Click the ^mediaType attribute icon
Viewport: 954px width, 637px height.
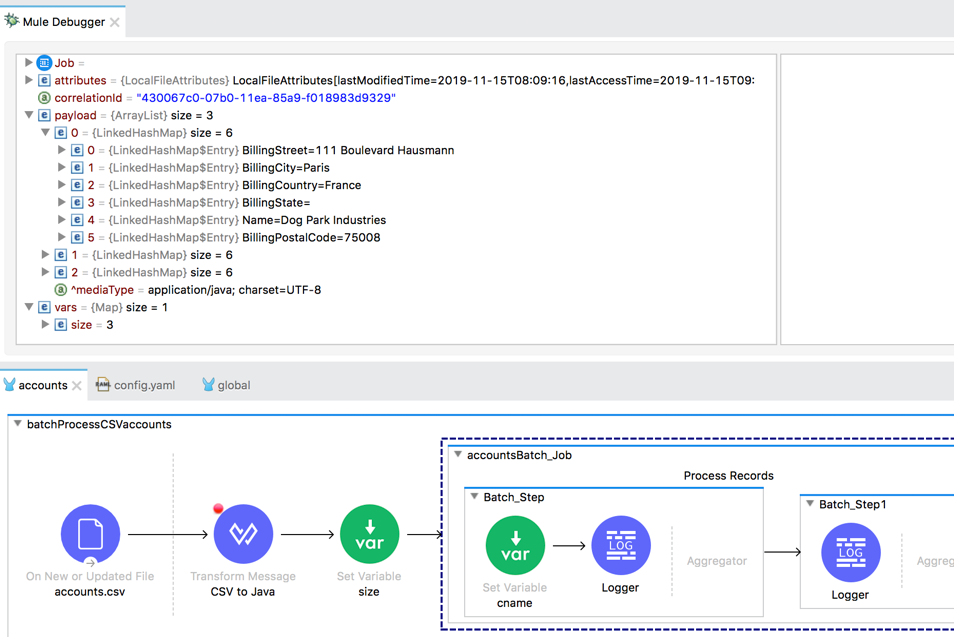(x=60, y=290)
